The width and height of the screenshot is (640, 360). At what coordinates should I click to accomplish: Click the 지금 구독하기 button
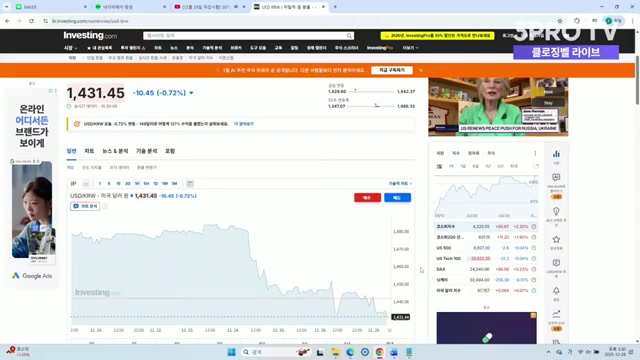(392, 70)
